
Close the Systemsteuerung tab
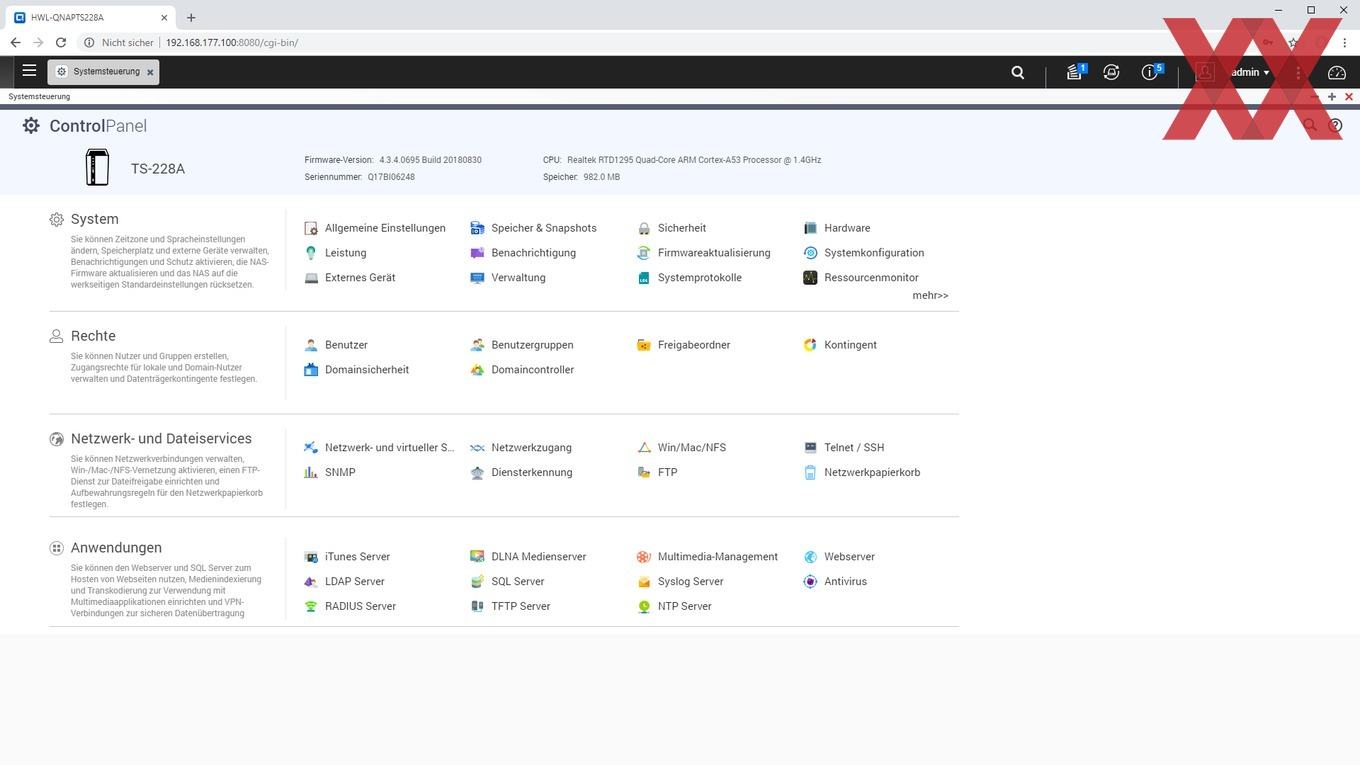pos(150,73)
